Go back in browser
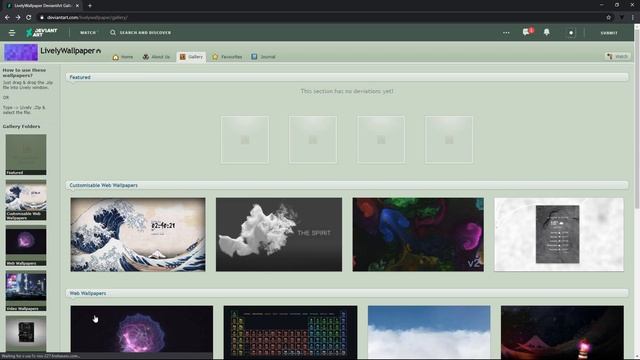 click(7, 18)
